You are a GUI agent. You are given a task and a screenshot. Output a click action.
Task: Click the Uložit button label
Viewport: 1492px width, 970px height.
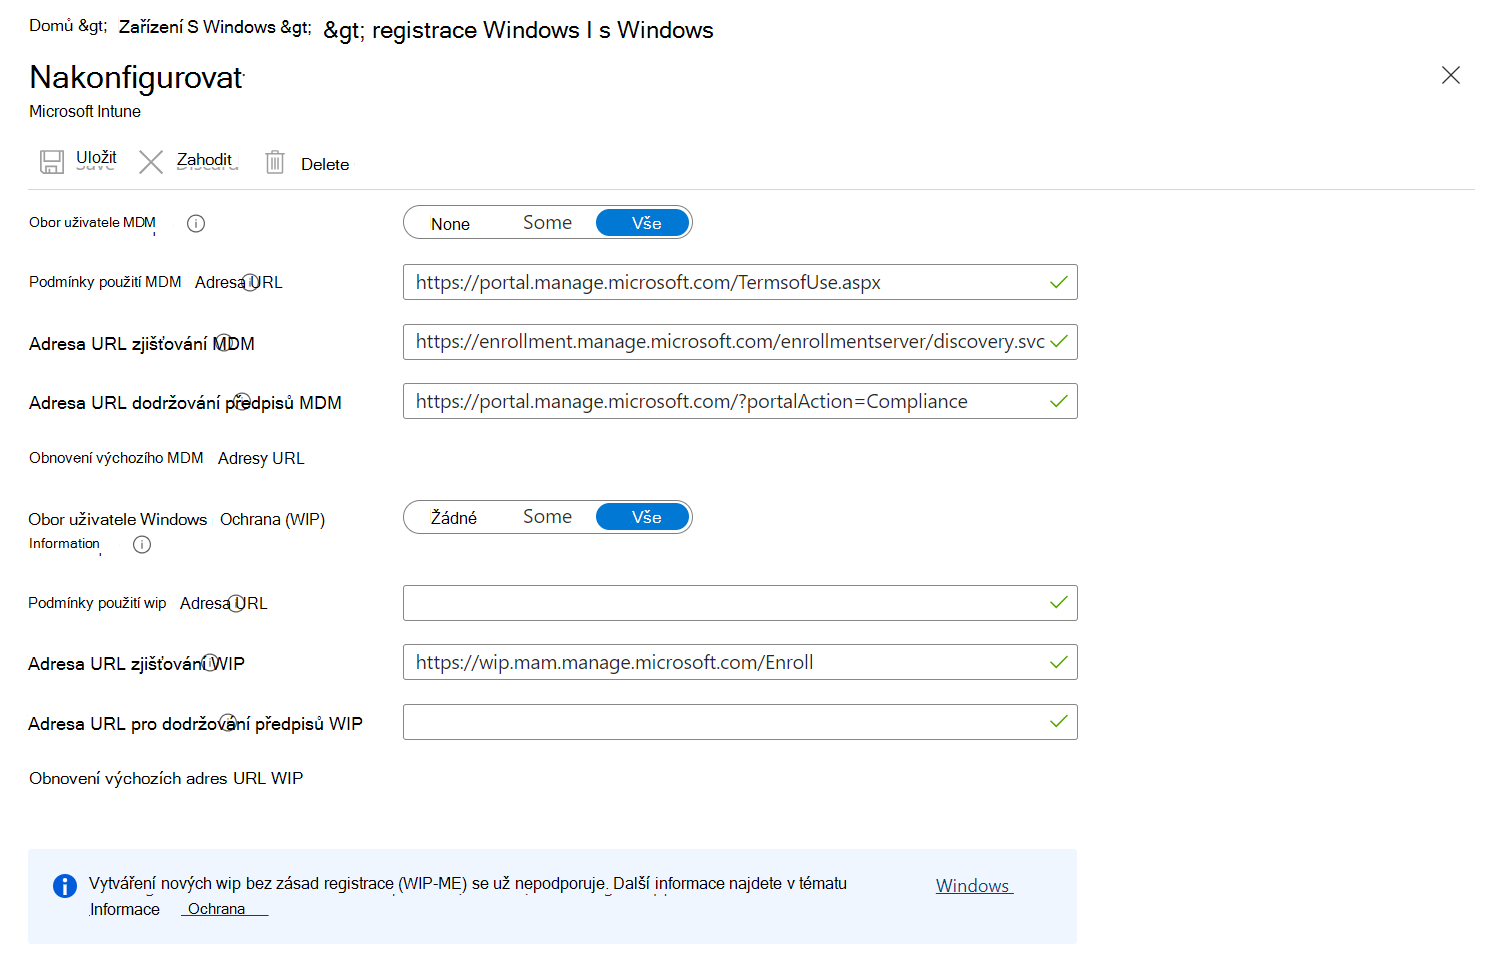point(96,158)
